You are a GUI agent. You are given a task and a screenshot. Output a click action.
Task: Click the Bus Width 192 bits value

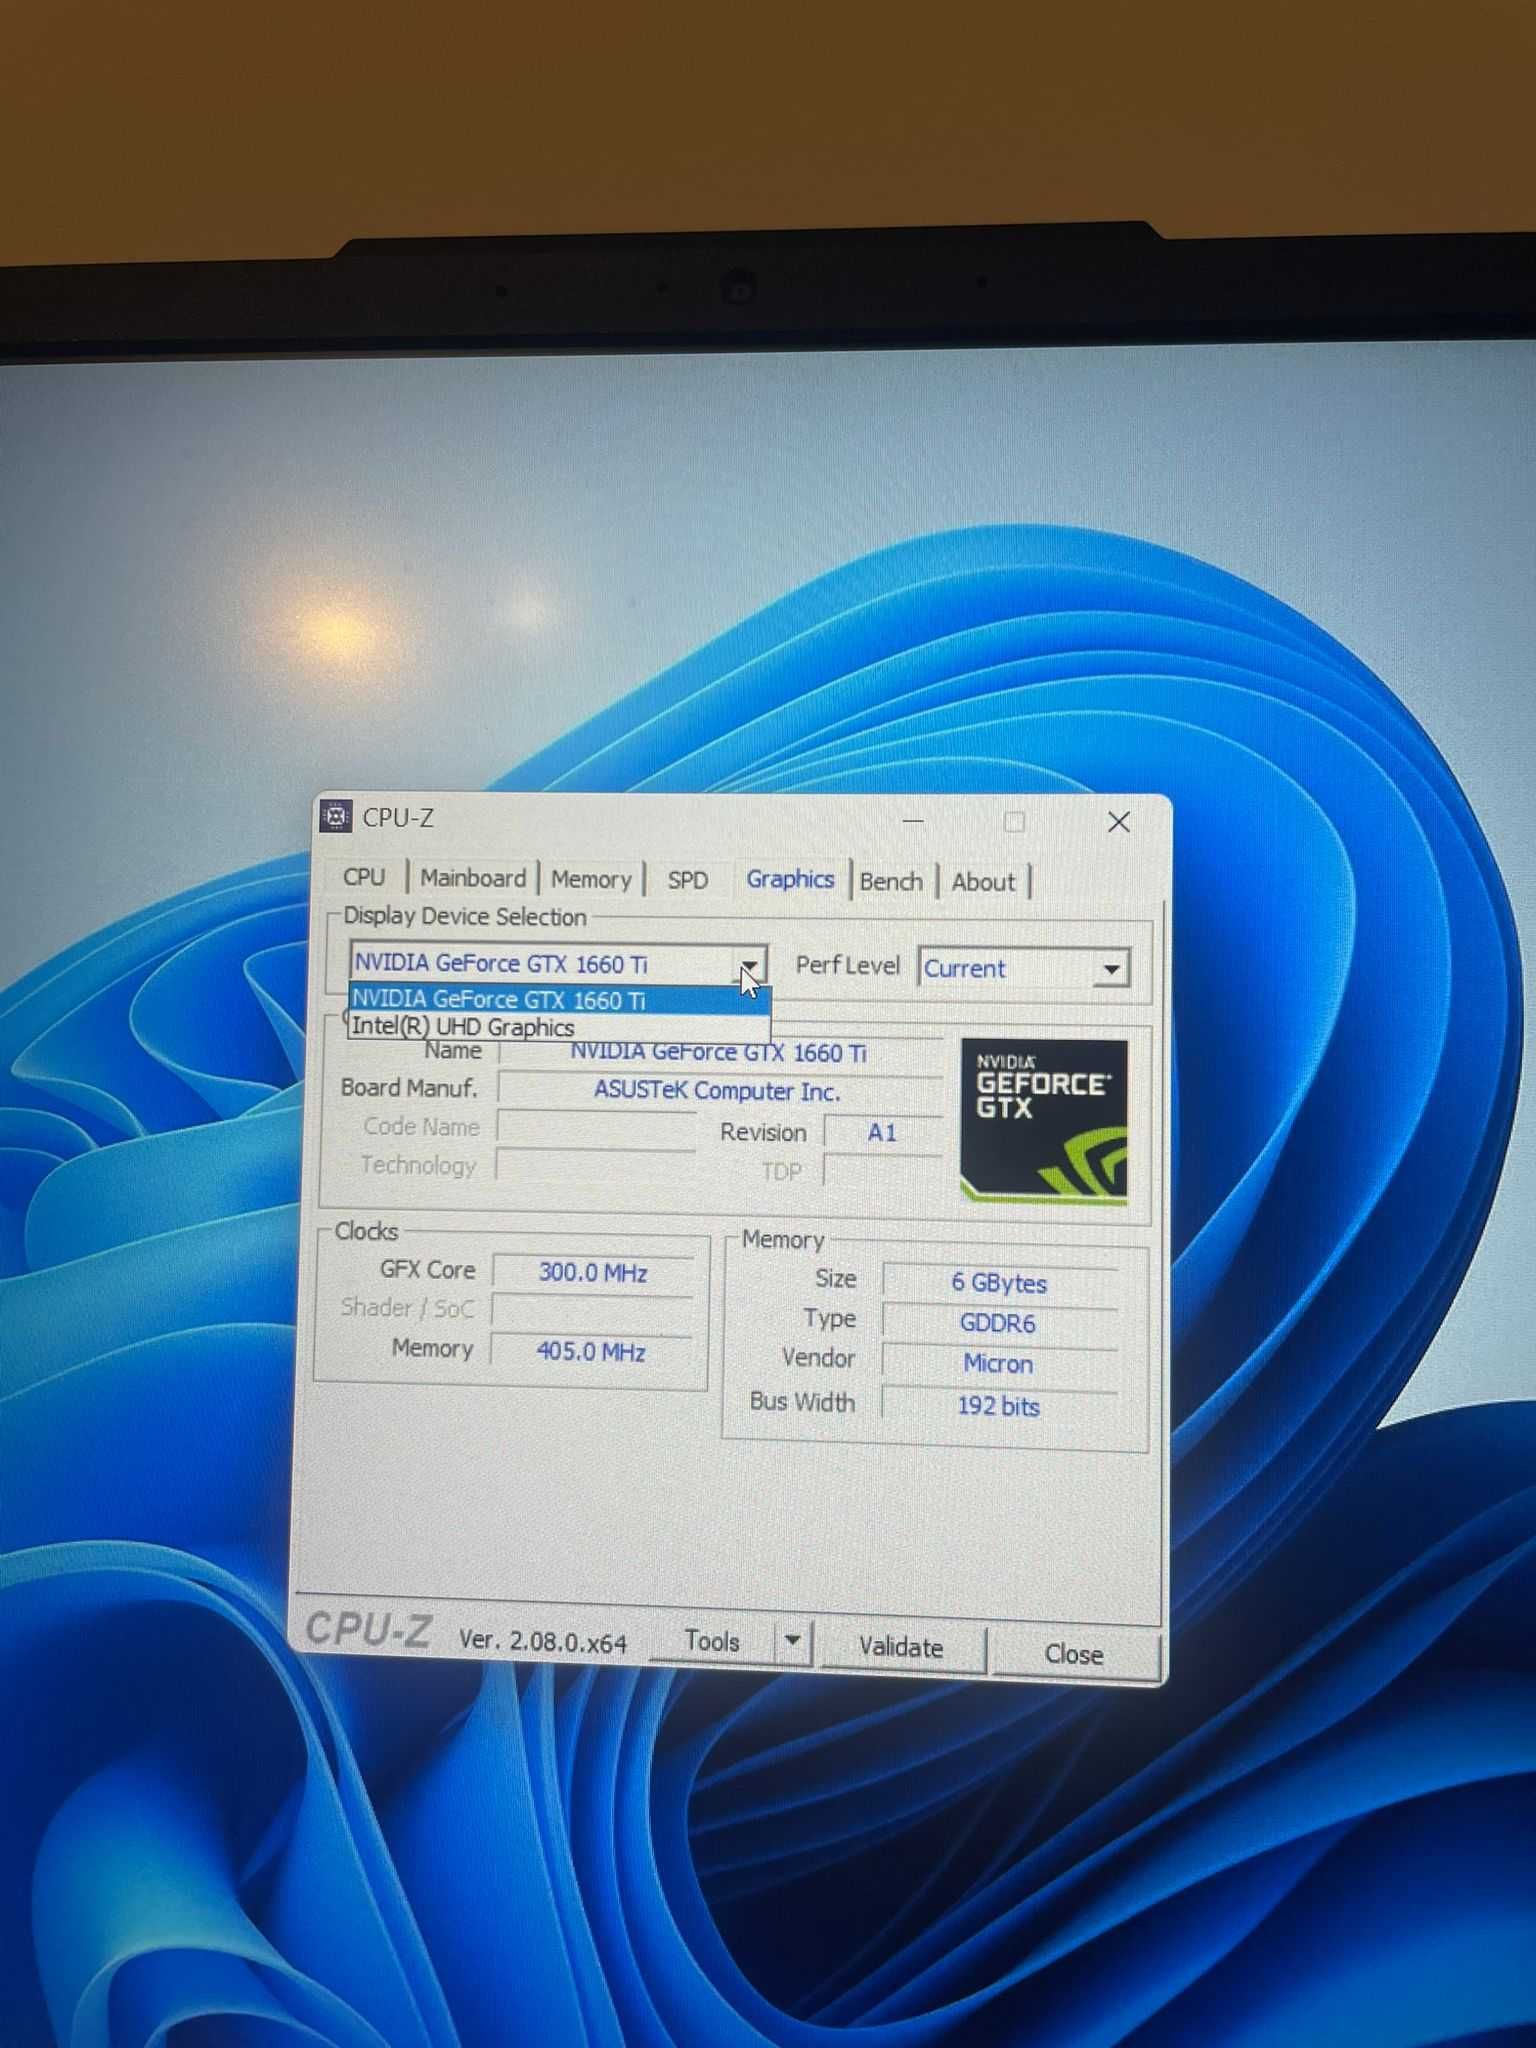998,1405
